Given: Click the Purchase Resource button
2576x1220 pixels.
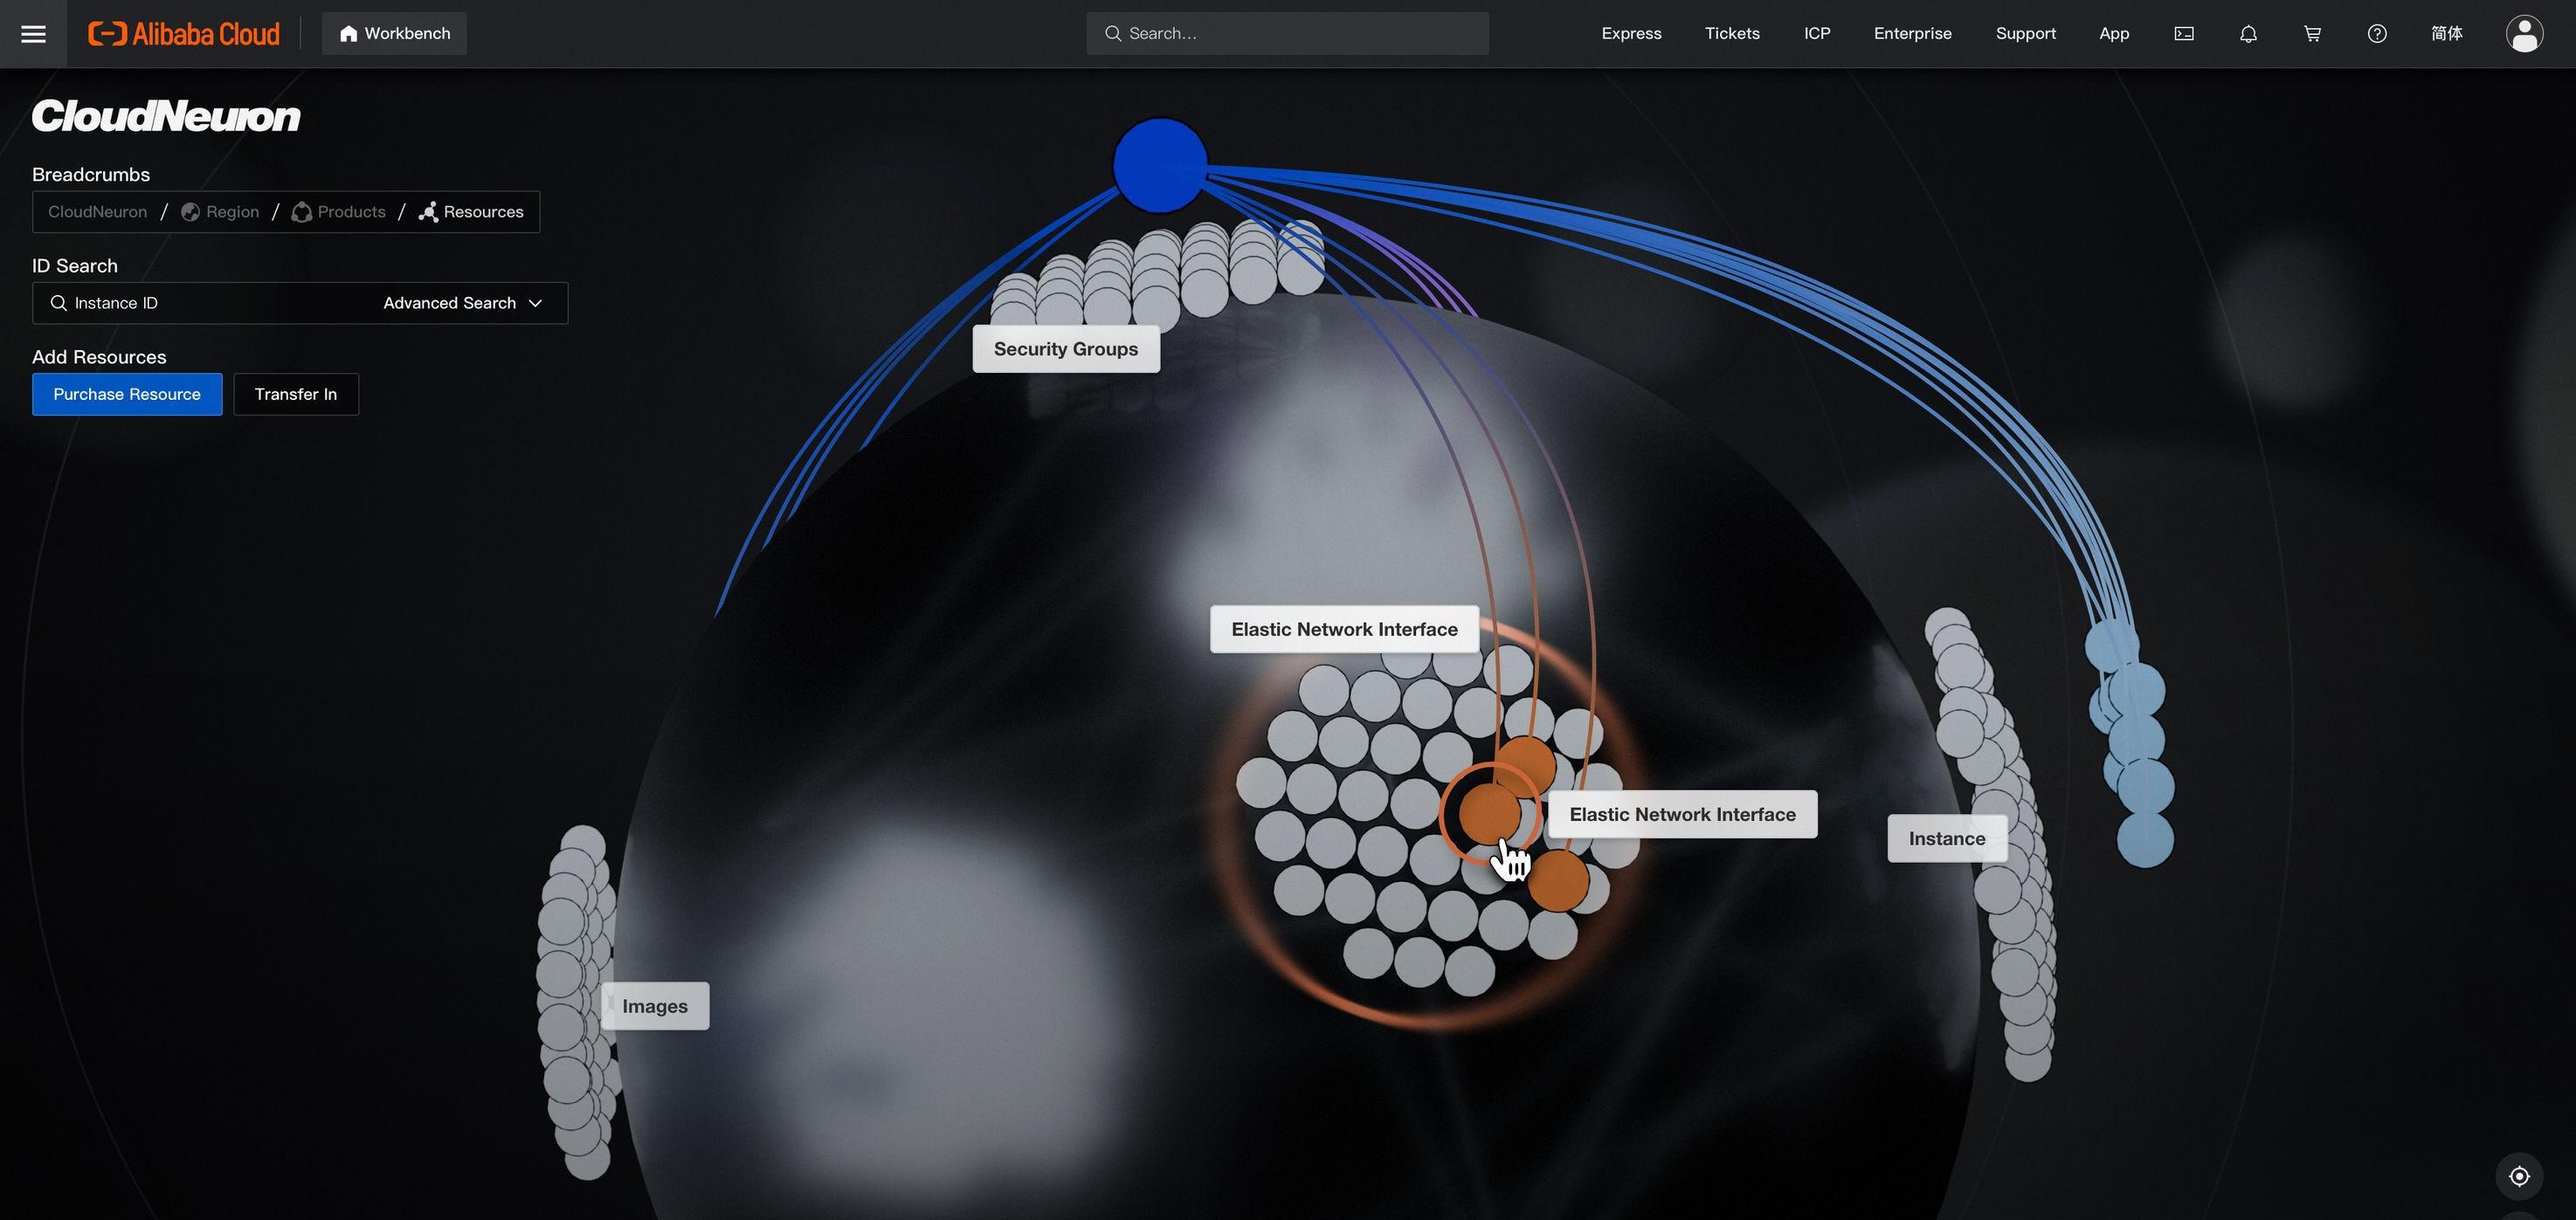Looking at the screenshot, I should pyautogui.click(x=127, y=394).
